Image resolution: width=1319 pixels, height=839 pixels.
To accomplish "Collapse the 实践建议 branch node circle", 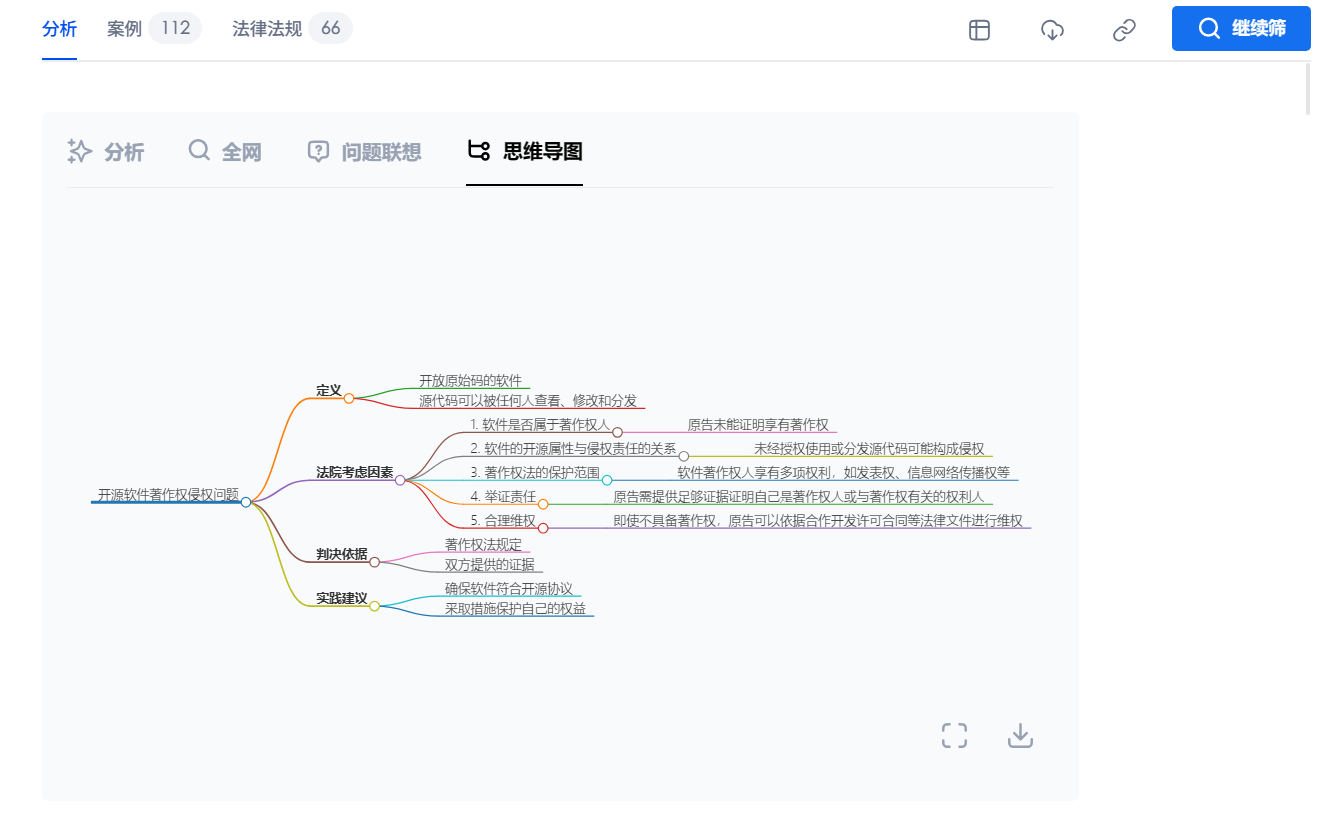I will [374, 605].
